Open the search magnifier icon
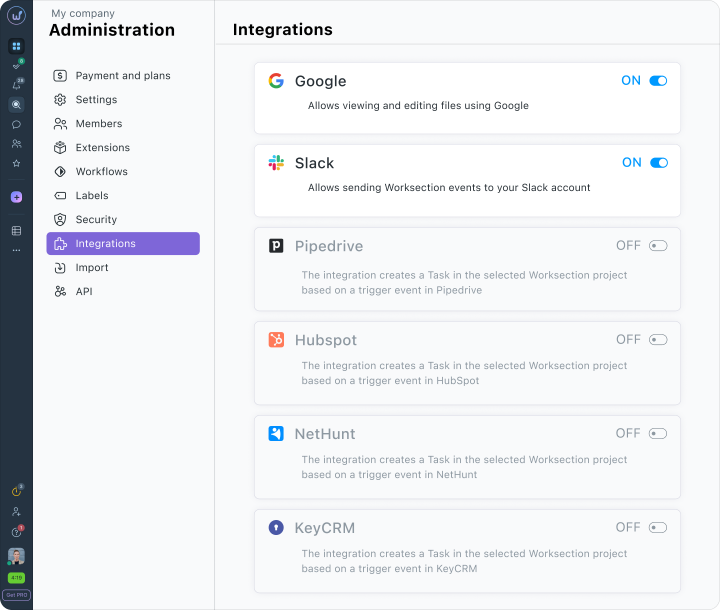Image resolution: width=720 pixels, height=610 pixels. 17,105
